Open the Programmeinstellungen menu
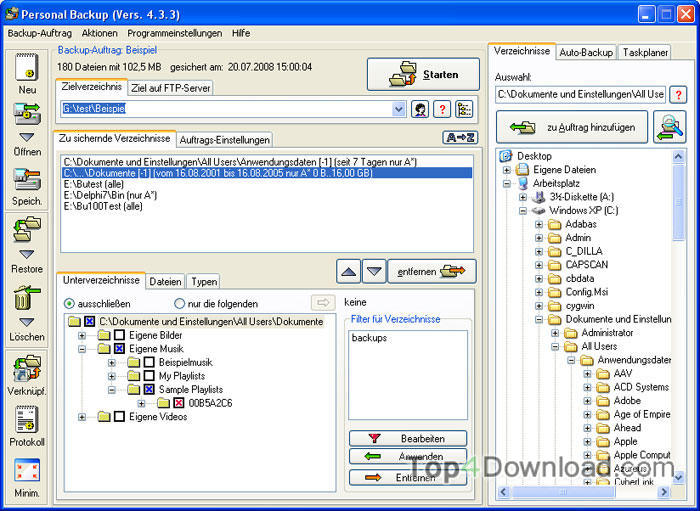This screenshot has width=700, height=511. [175, 33]
